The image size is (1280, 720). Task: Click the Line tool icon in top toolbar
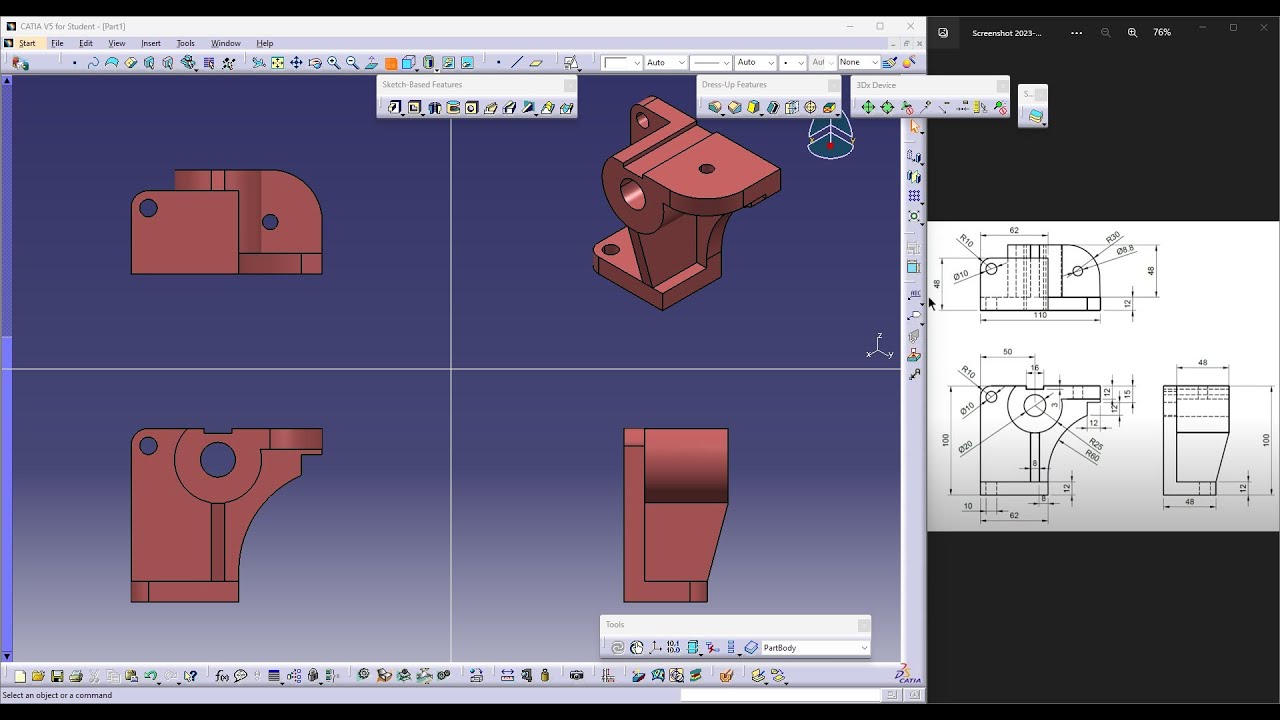[x=517, y=62]
